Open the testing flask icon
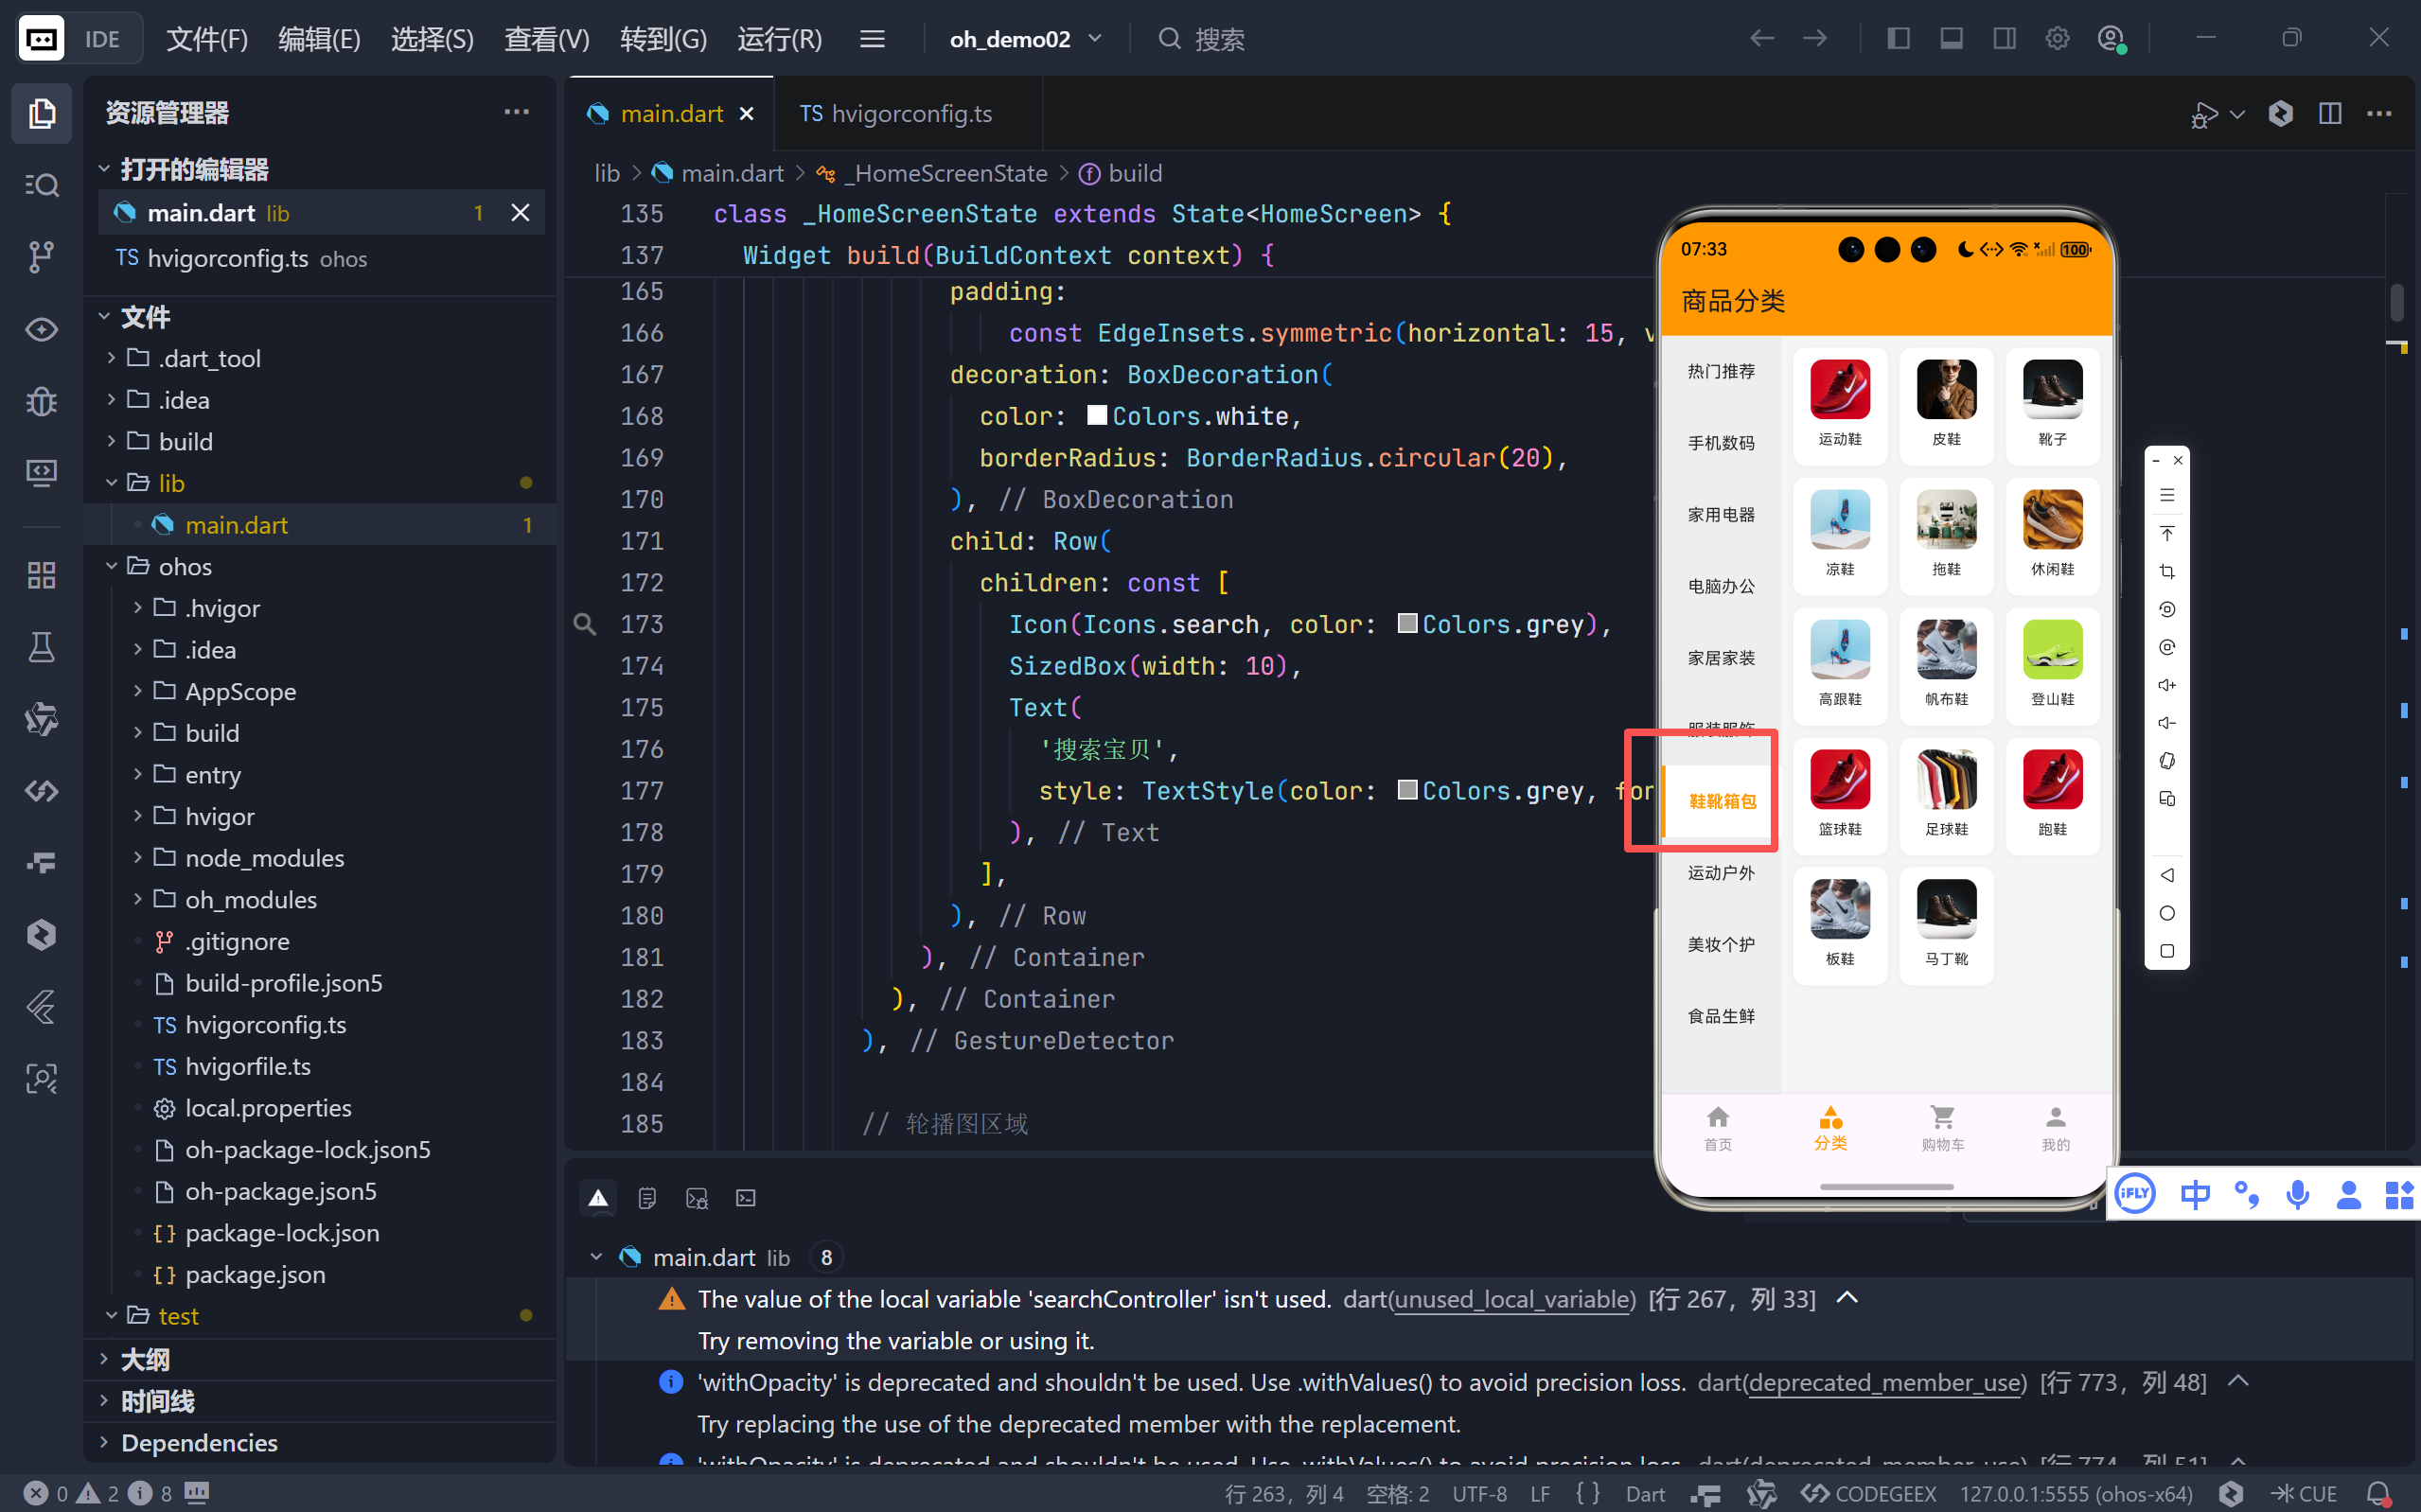This screenshot has width=2421, height=1512. coord(41,647)
